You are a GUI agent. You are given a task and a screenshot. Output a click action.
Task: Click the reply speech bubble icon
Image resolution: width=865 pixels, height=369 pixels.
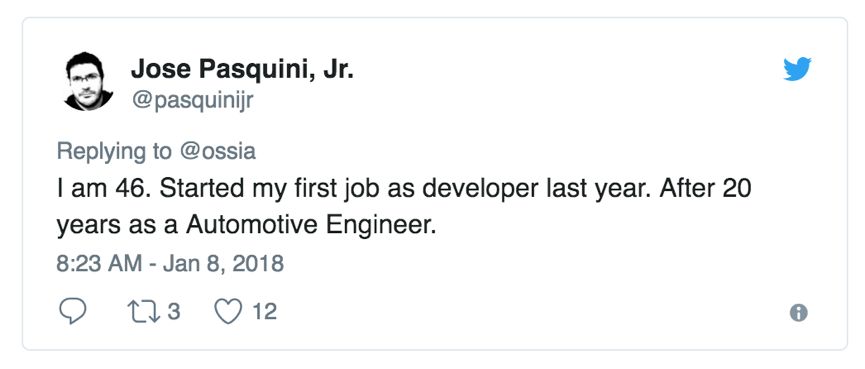[x=72, y=312]
